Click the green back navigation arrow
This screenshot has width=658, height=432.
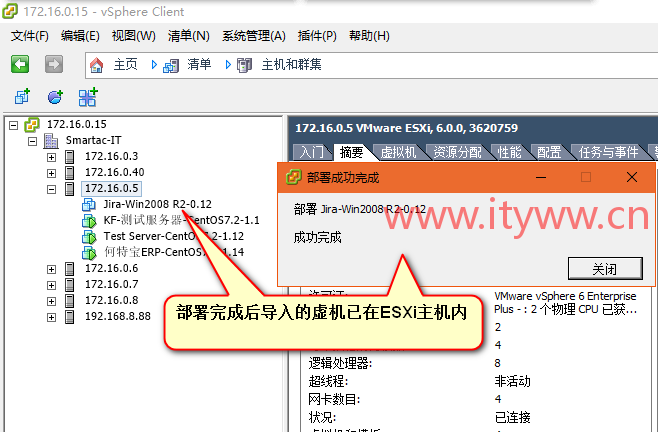pos(20,64)
